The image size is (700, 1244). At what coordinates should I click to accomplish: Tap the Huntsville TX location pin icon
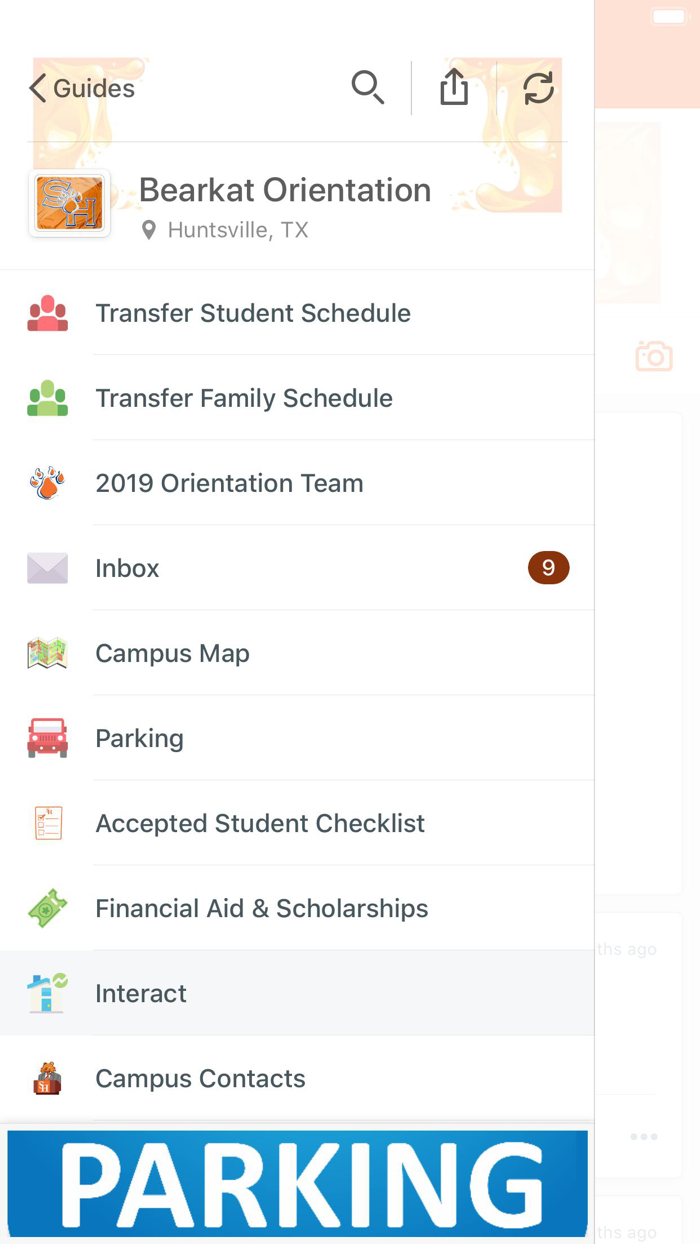pyautogui.click(x=149, y=229)
